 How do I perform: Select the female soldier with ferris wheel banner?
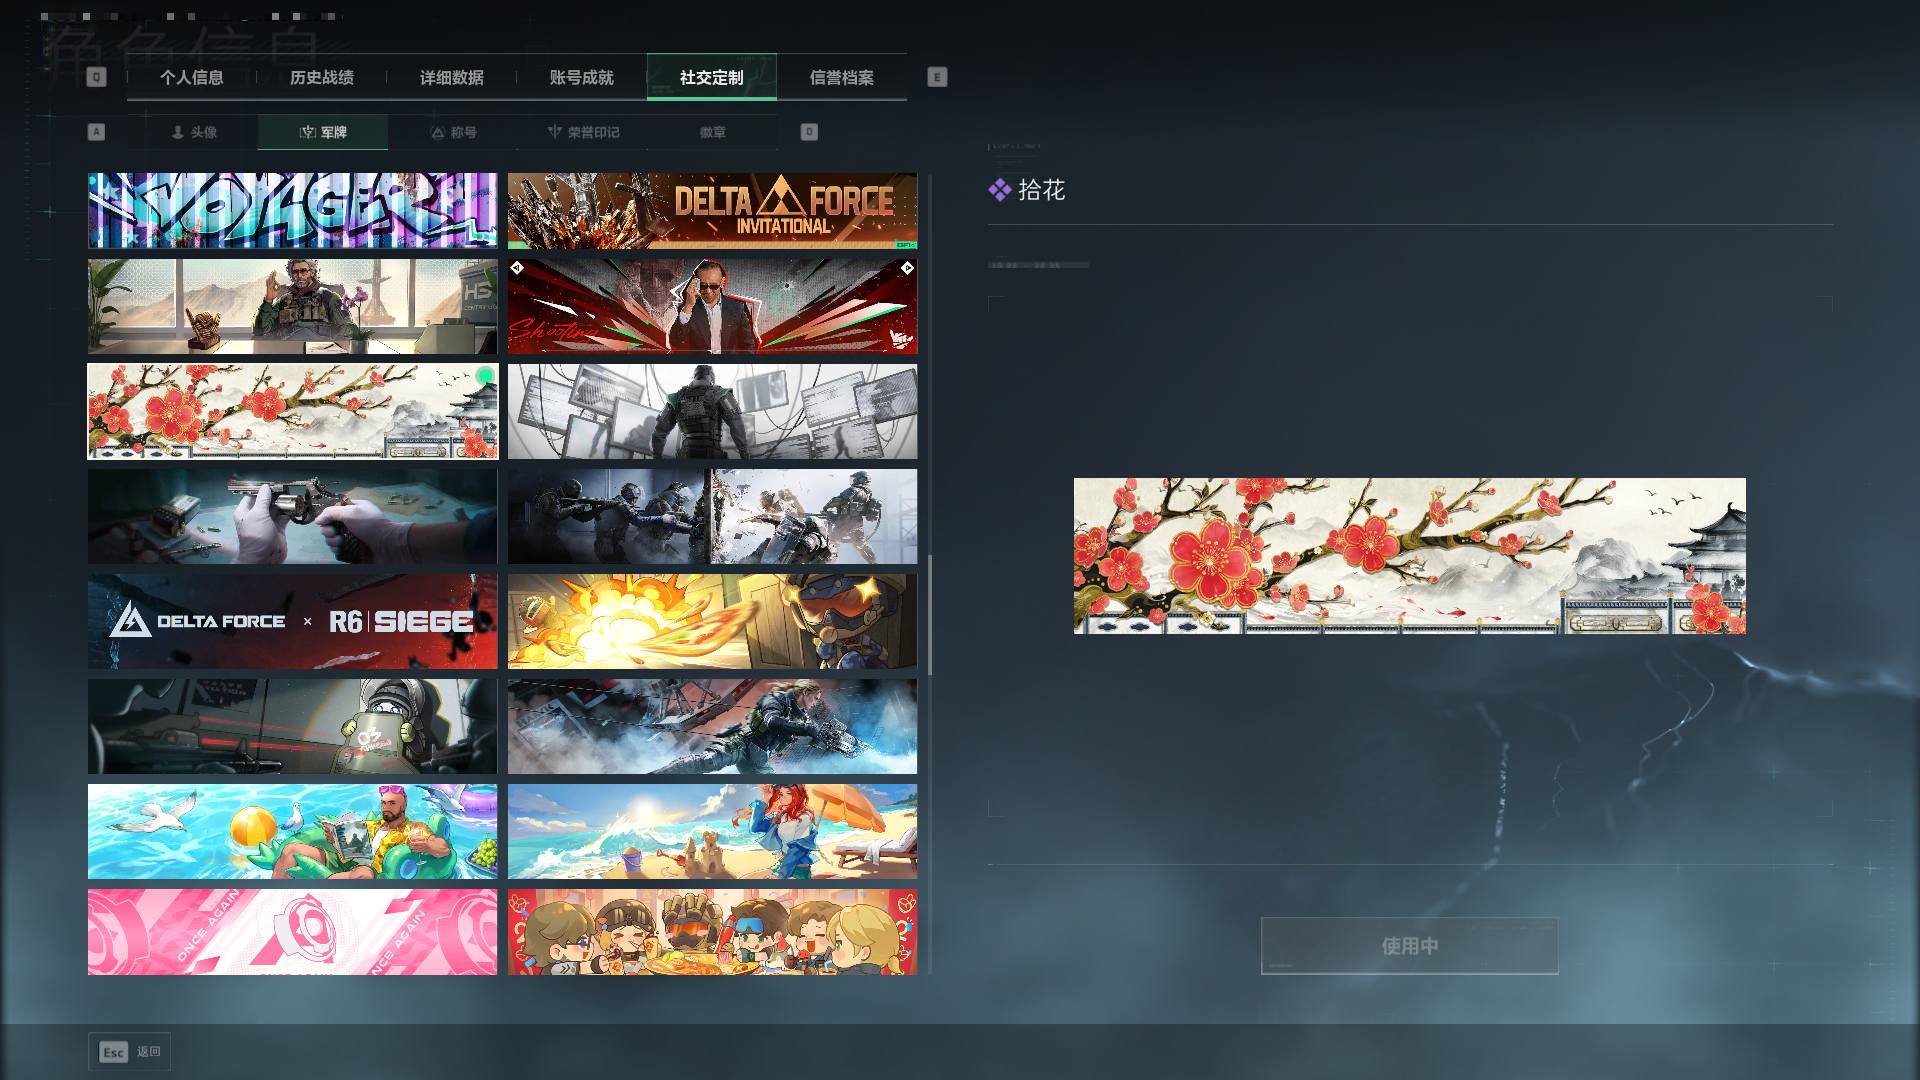(x=712, y=726)
